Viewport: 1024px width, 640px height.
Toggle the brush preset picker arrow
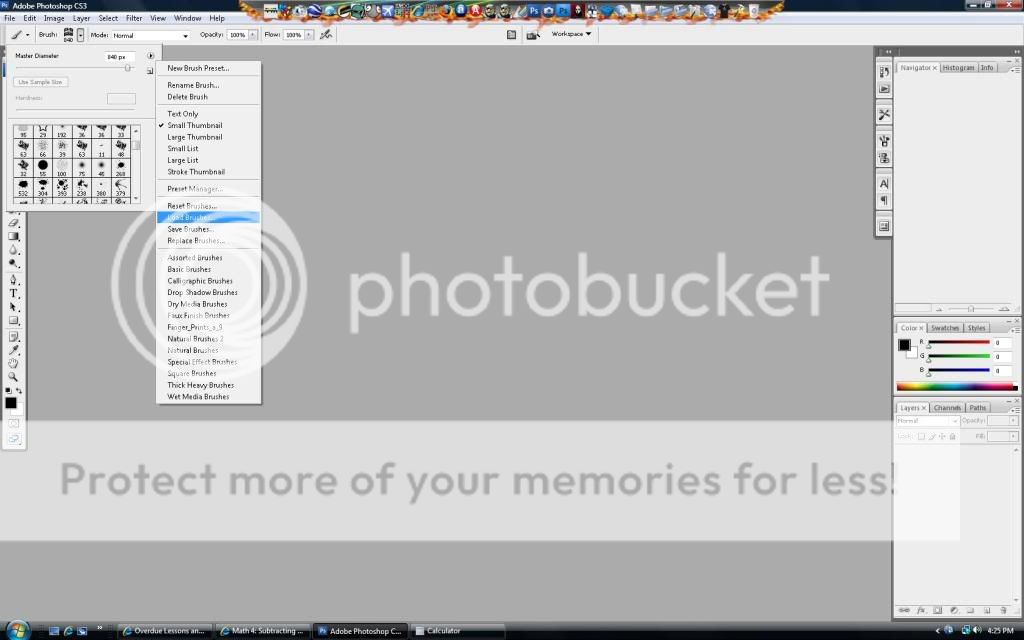[x=80, y=35]
